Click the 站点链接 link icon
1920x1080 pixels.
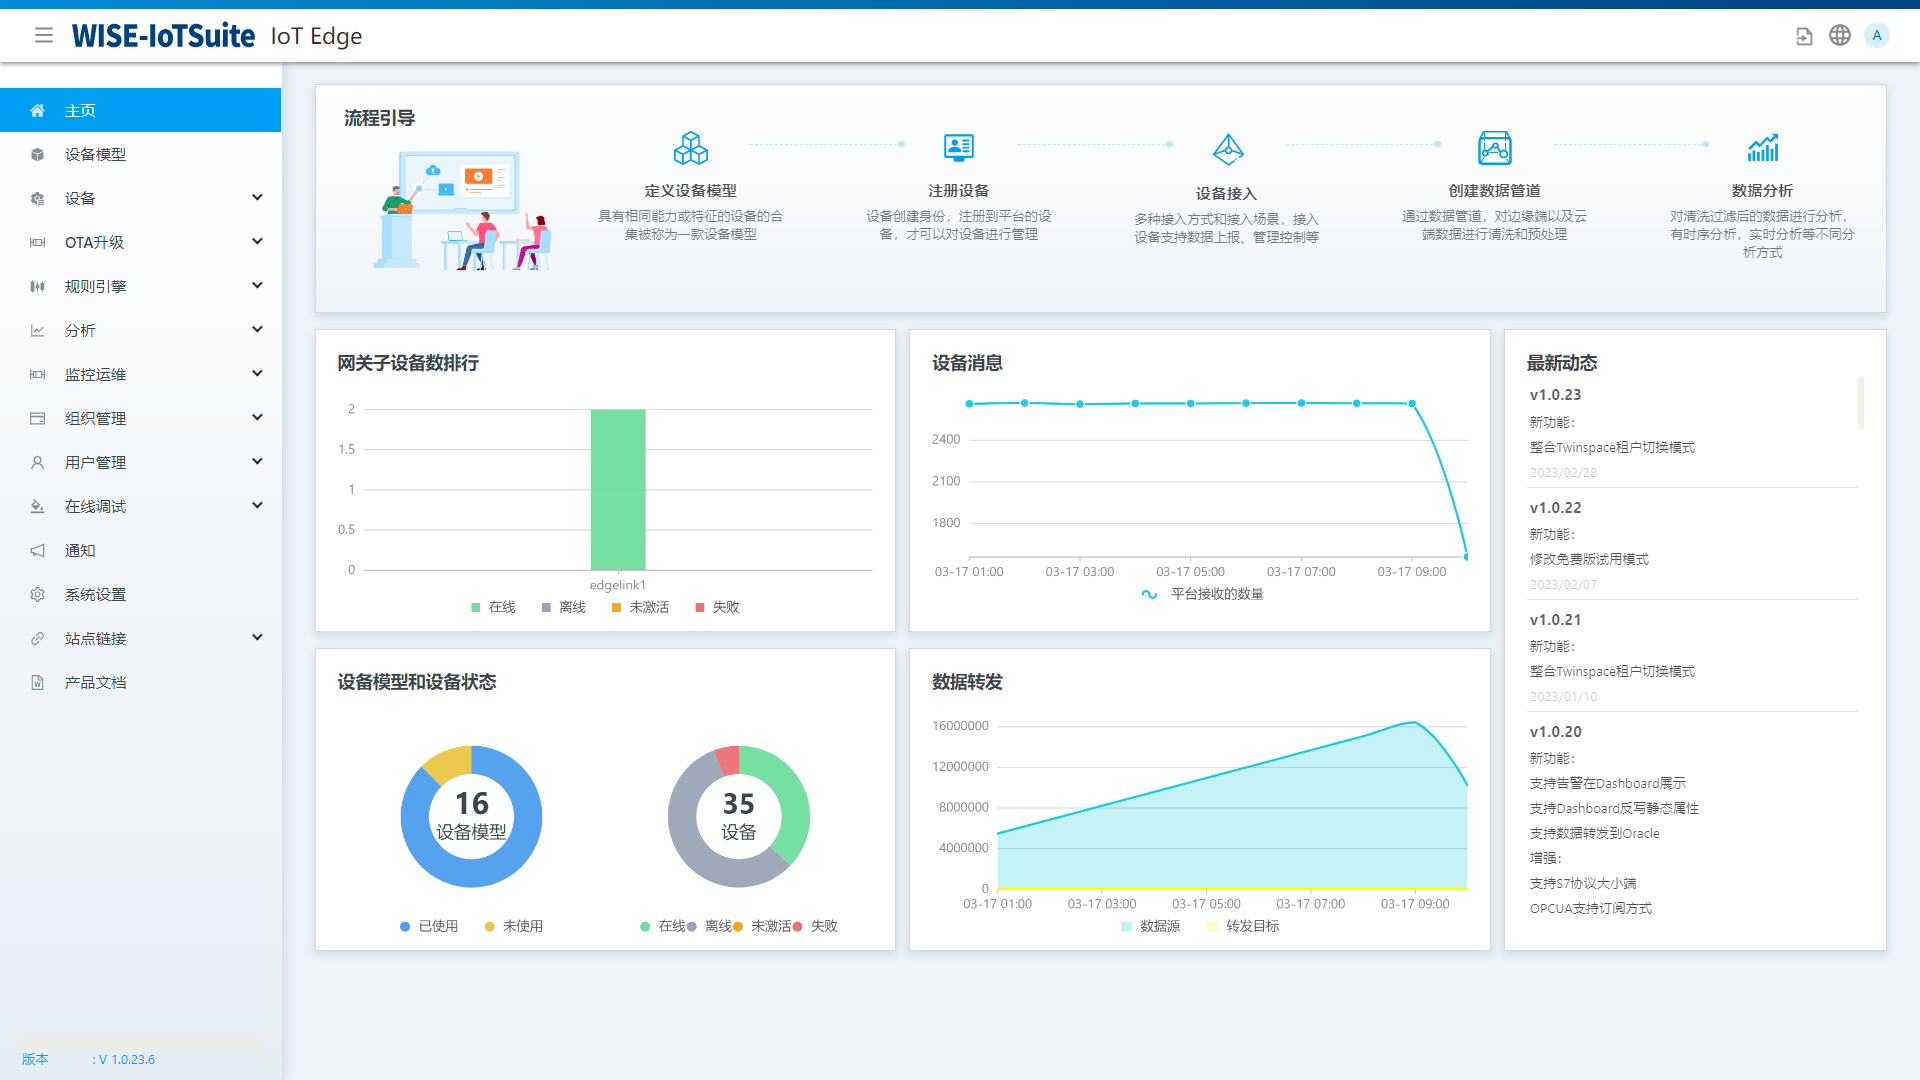(38, 638)
